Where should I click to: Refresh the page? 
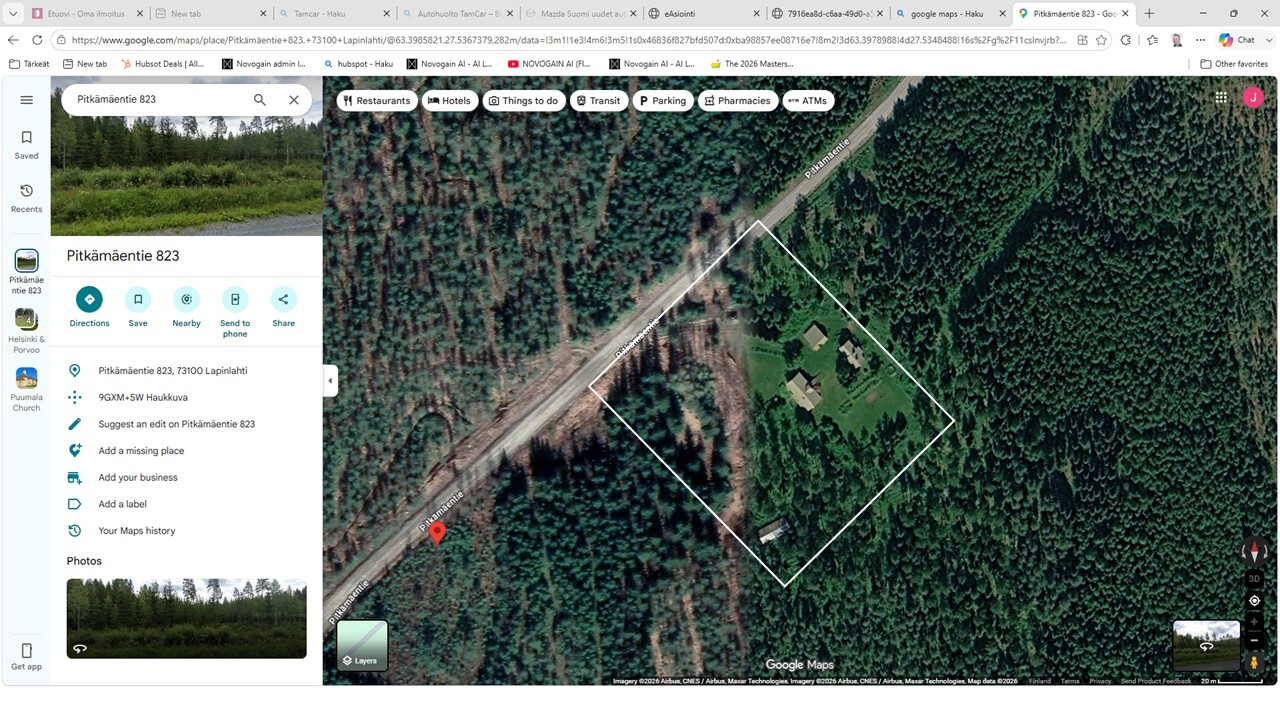(x=37, y=40)
